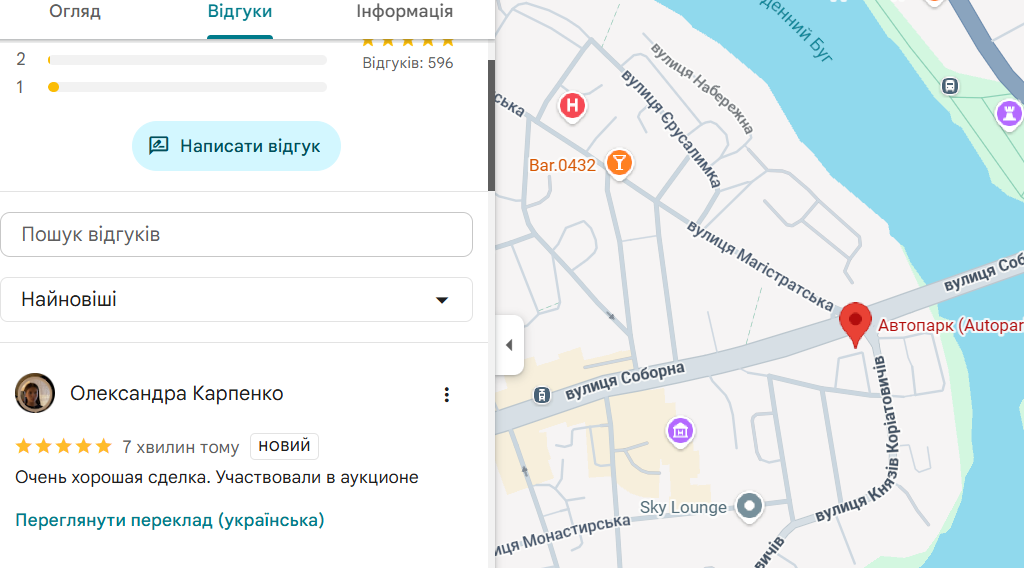
Task: Click the five-star rating of Олександра's review
Action: tap(63, 447)
